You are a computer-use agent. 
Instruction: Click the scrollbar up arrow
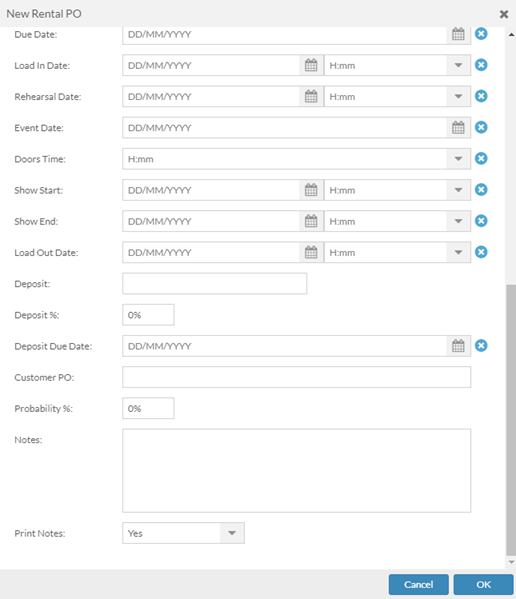click(x=511, y=35)
